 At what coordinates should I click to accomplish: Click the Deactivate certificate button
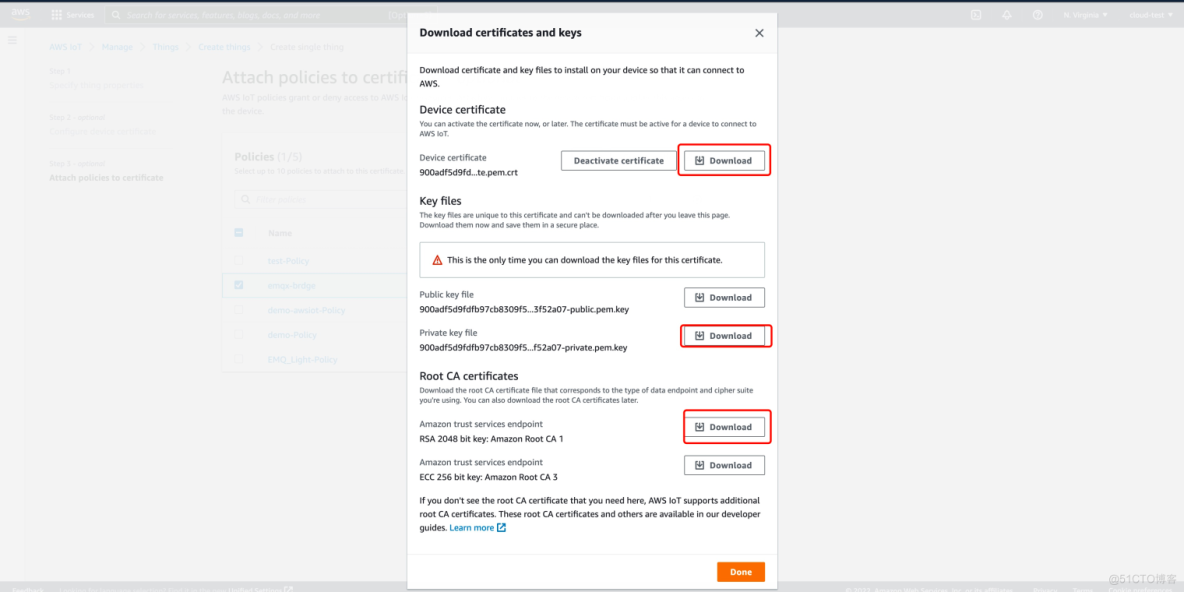618,160
